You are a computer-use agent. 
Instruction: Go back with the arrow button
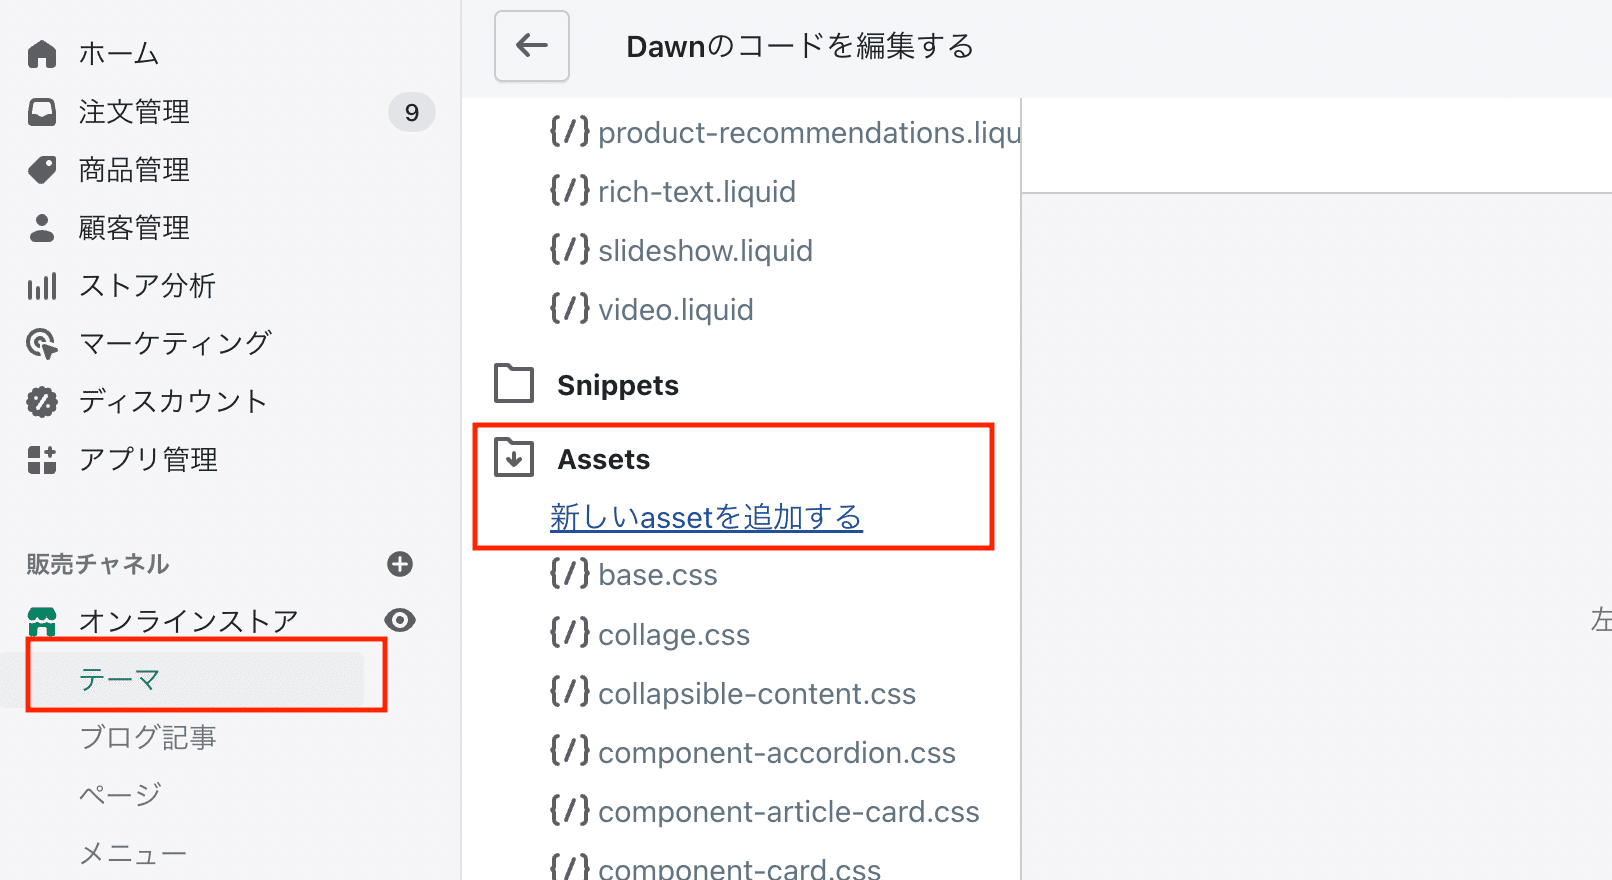[x=532, y=46]
